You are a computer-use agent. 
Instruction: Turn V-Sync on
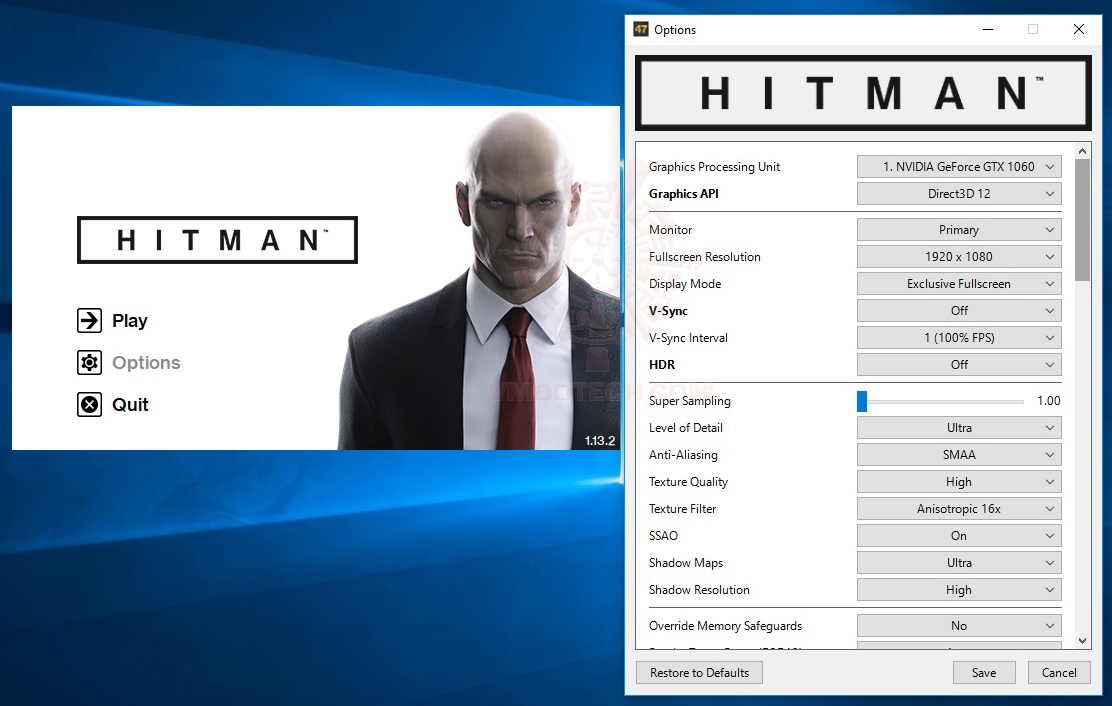[958, 310]
